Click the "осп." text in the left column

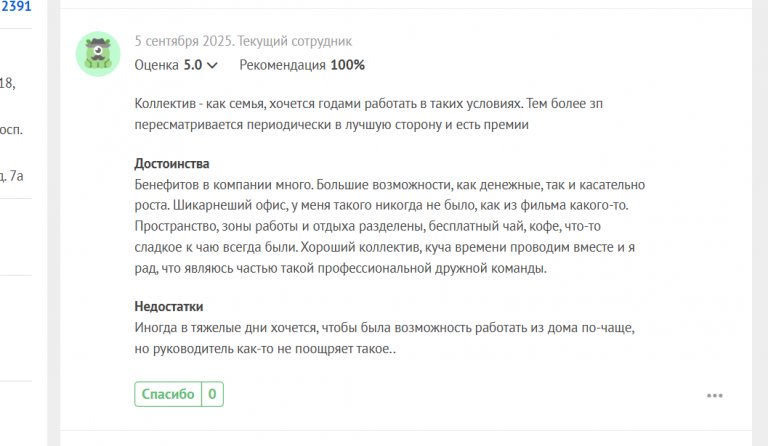pyautogui.click(x=11, y=130)
